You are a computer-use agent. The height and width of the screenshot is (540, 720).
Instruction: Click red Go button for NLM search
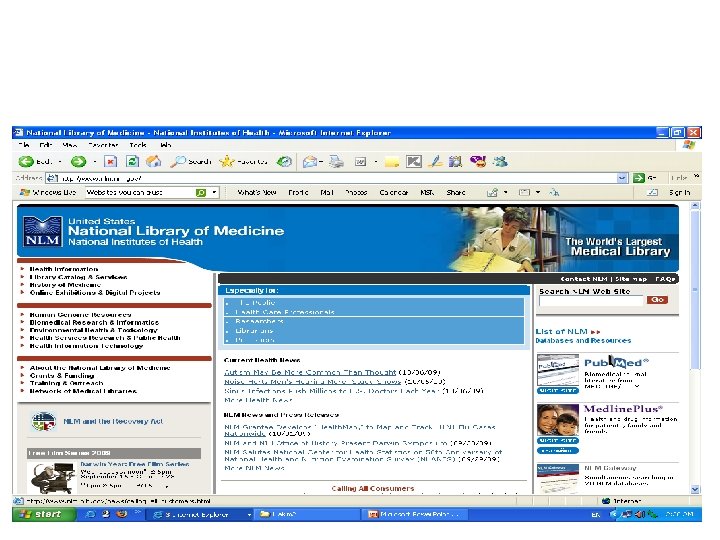click(657, 300)
